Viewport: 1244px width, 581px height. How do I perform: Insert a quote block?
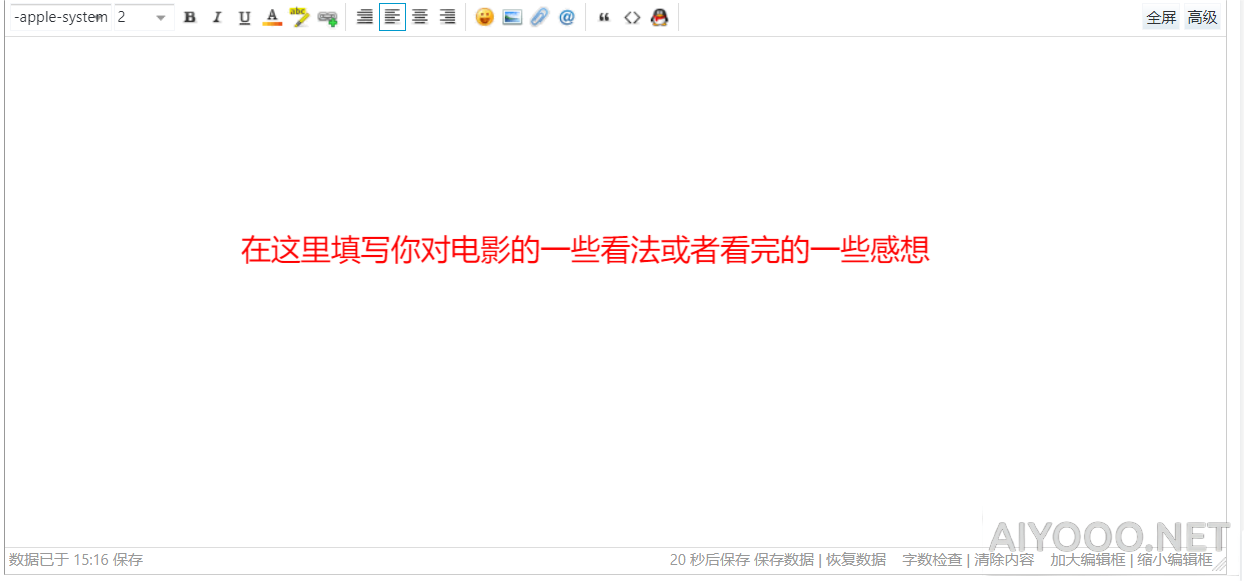pyautogui.click(x=604, y=17)
